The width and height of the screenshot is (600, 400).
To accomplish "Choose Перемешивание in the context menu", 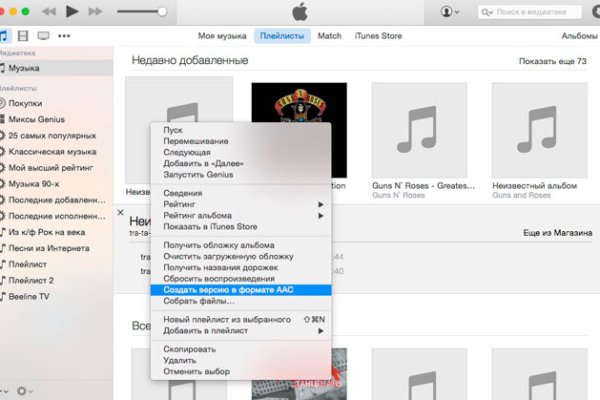I will coord(241,141).
